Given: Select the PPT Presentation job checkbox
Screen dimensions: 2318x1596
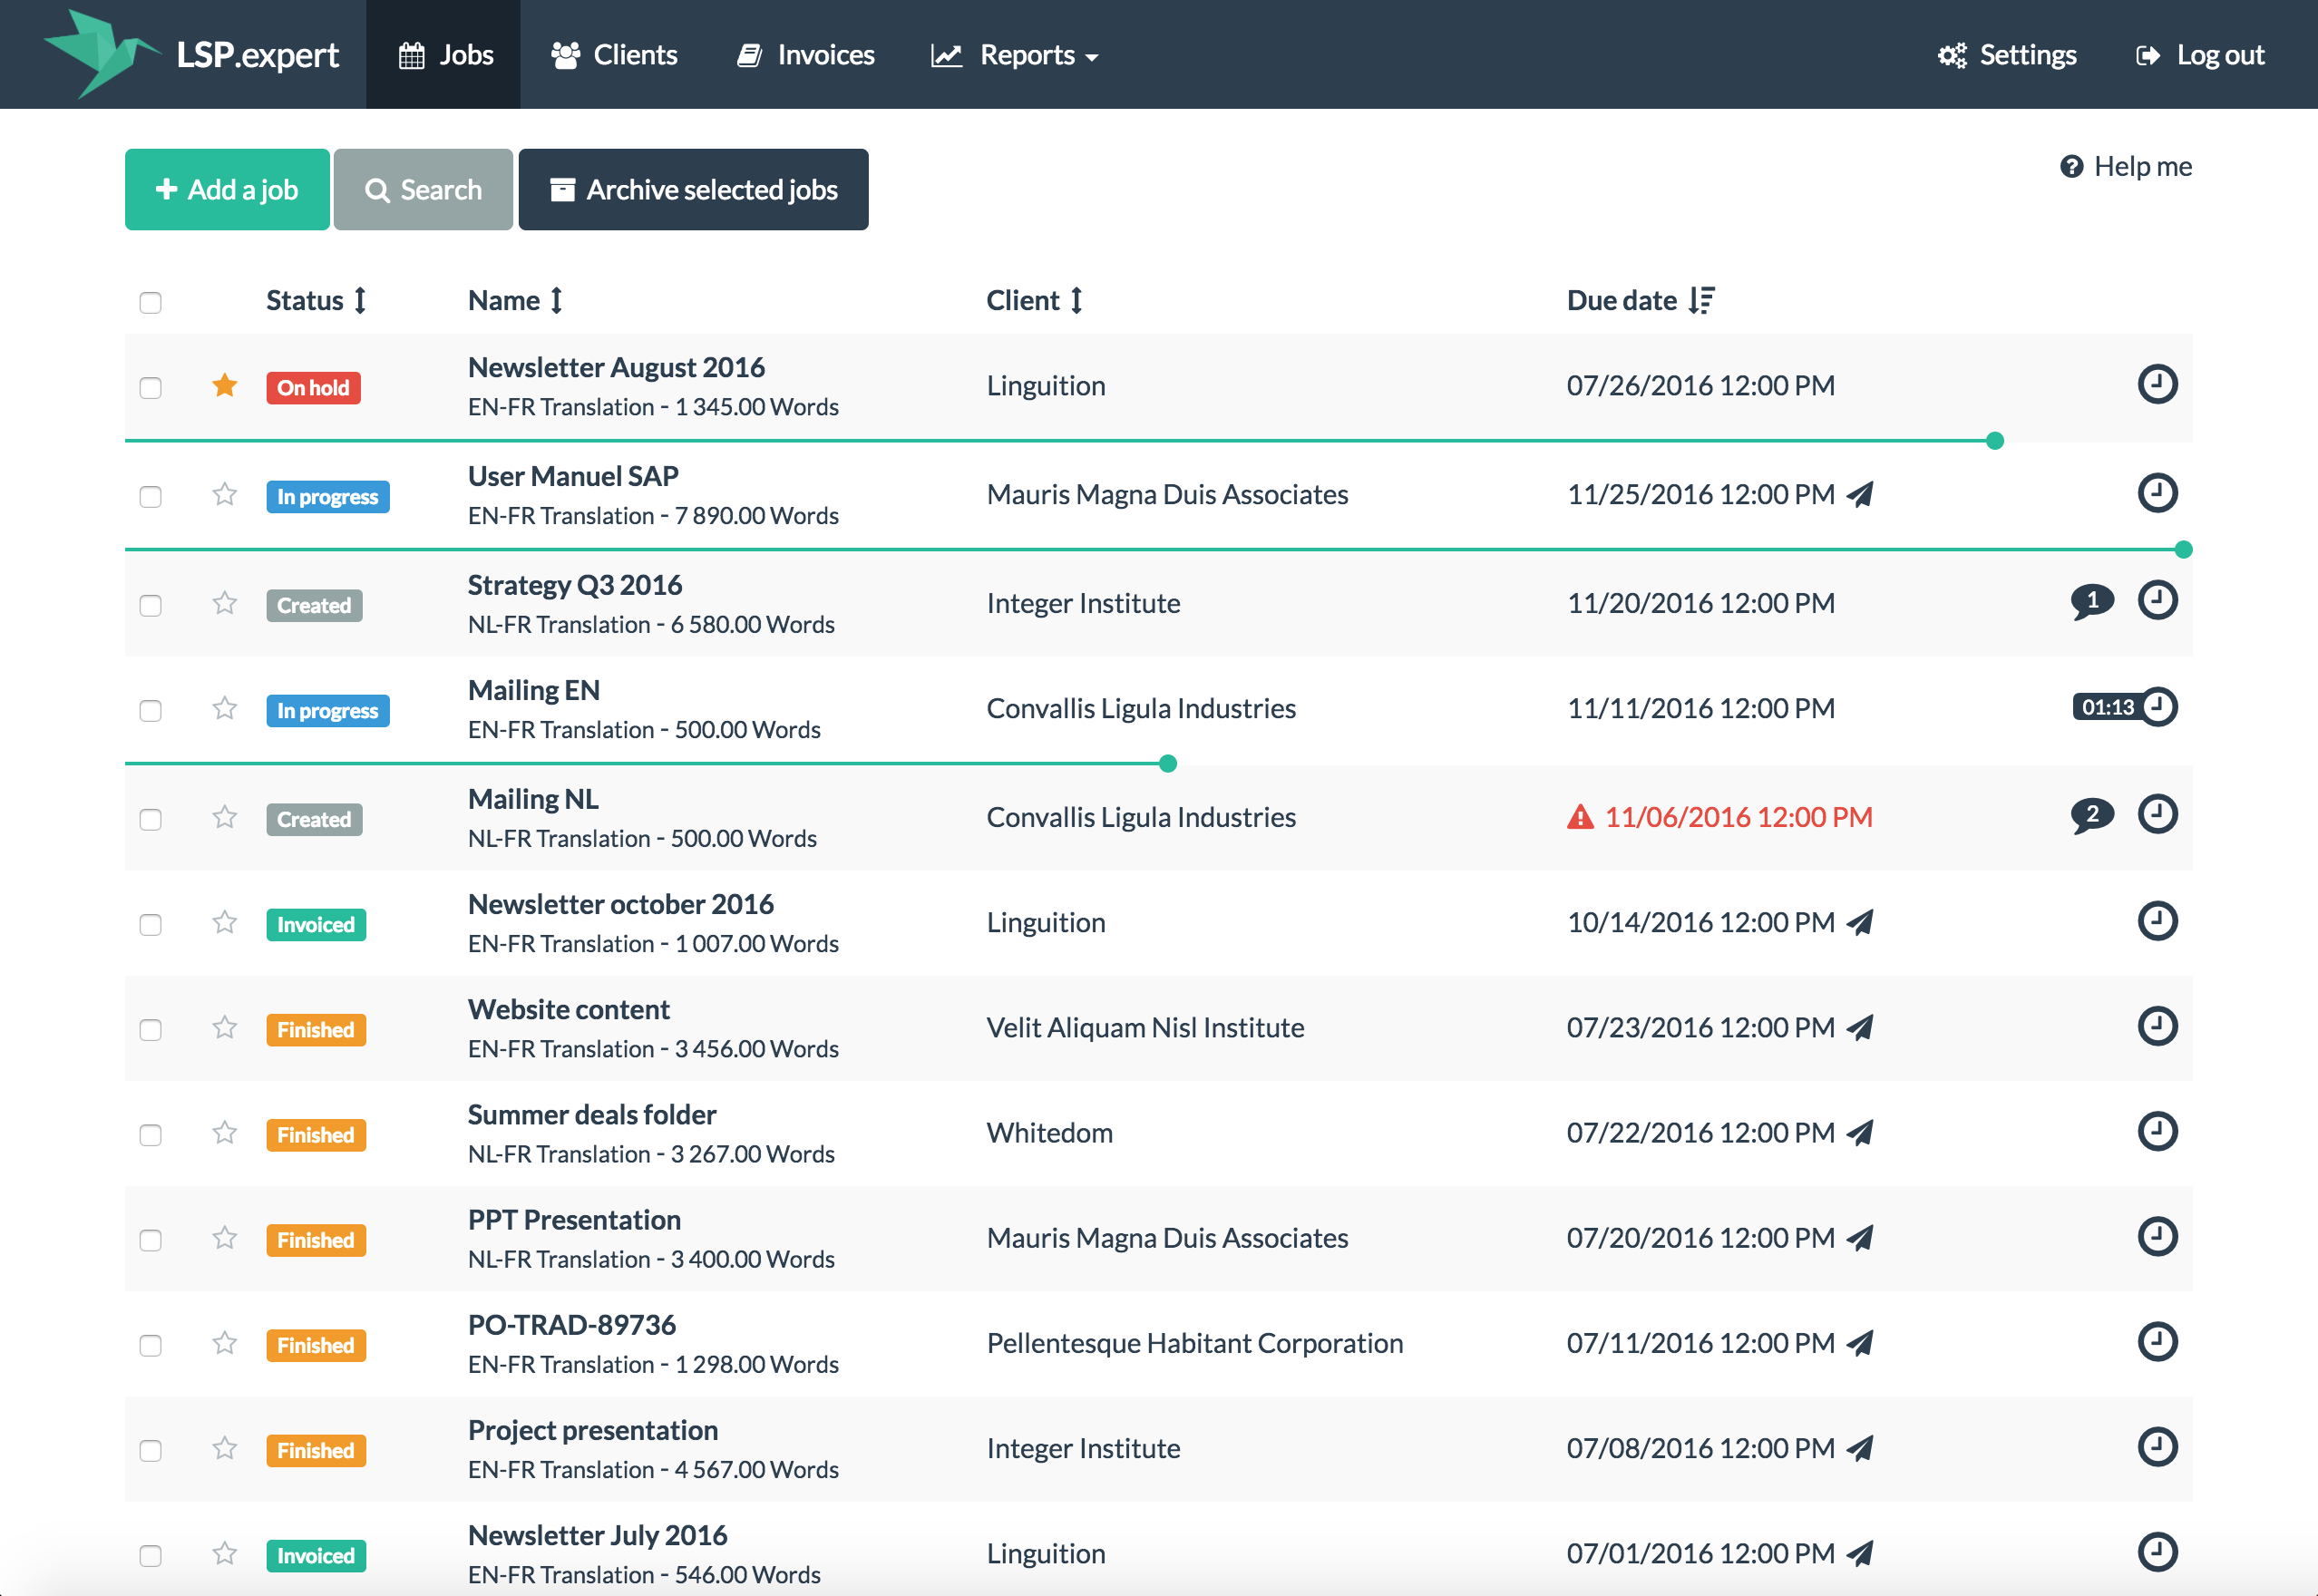Looking at the screenshot, I should point(151,1240).
